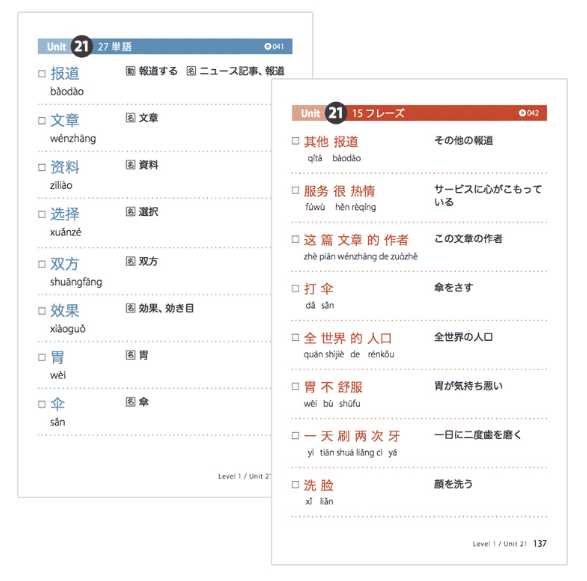The height and width of the screenshot is (581, 587).
Task: Click the phrase 服务 很 热情
Action: coord(340,191)
